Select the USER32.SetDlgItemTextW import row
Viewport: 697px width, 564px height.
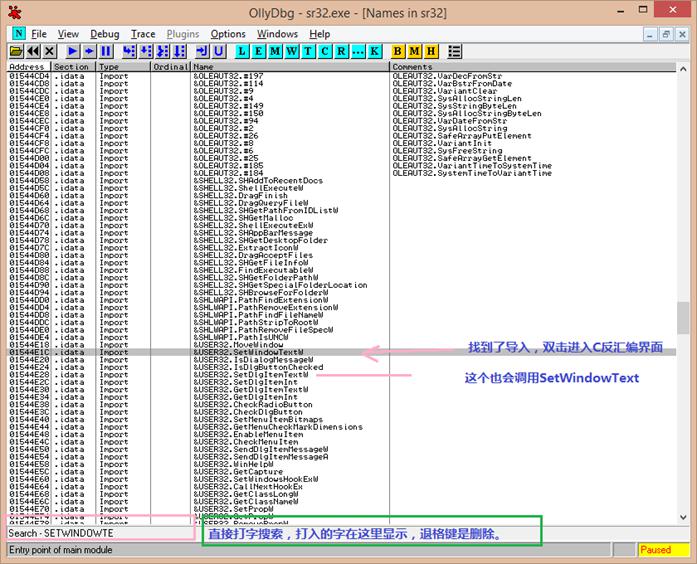pyautogui.click(x=341, y=375)
